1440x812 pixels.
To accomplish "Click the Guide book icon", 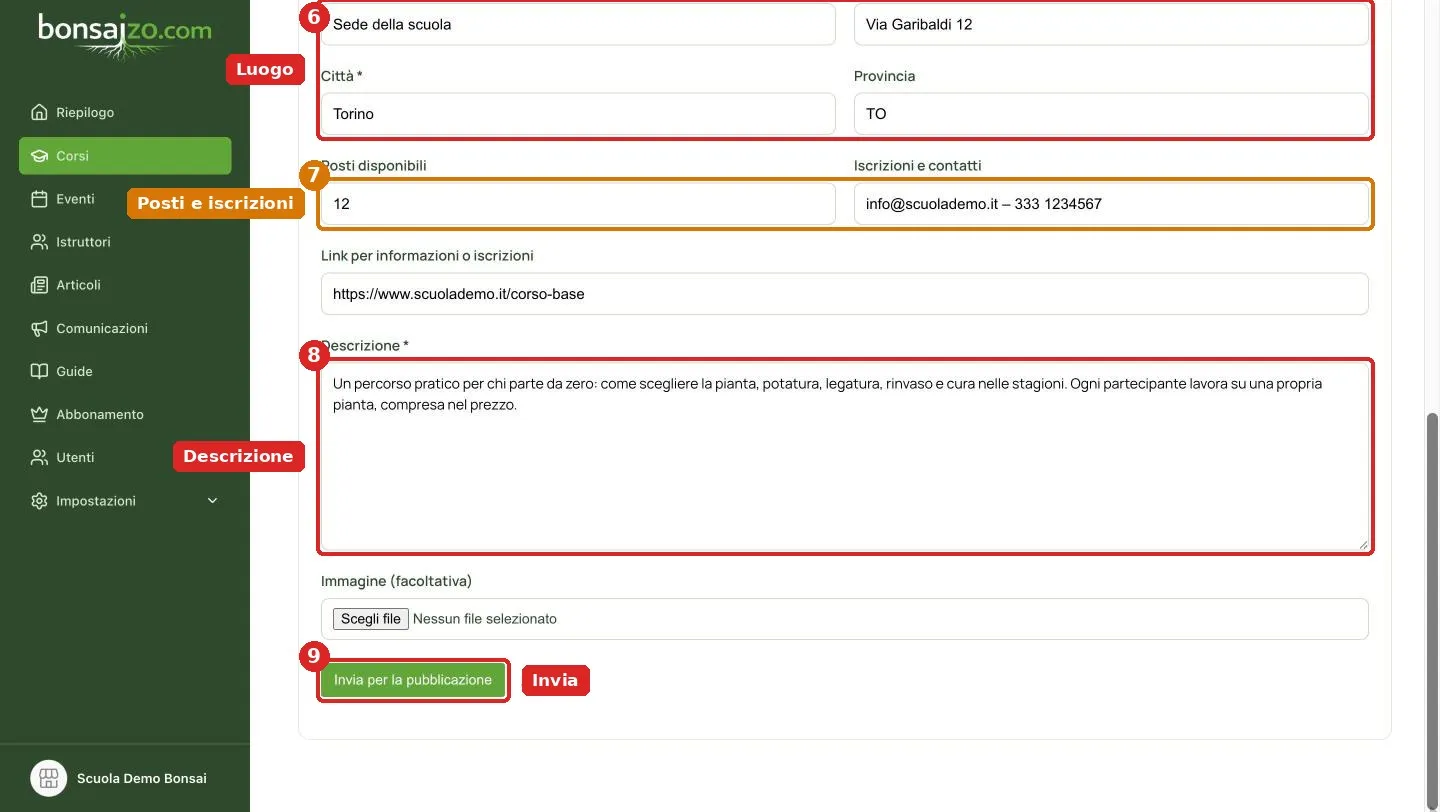I will (x=39, y=371).
